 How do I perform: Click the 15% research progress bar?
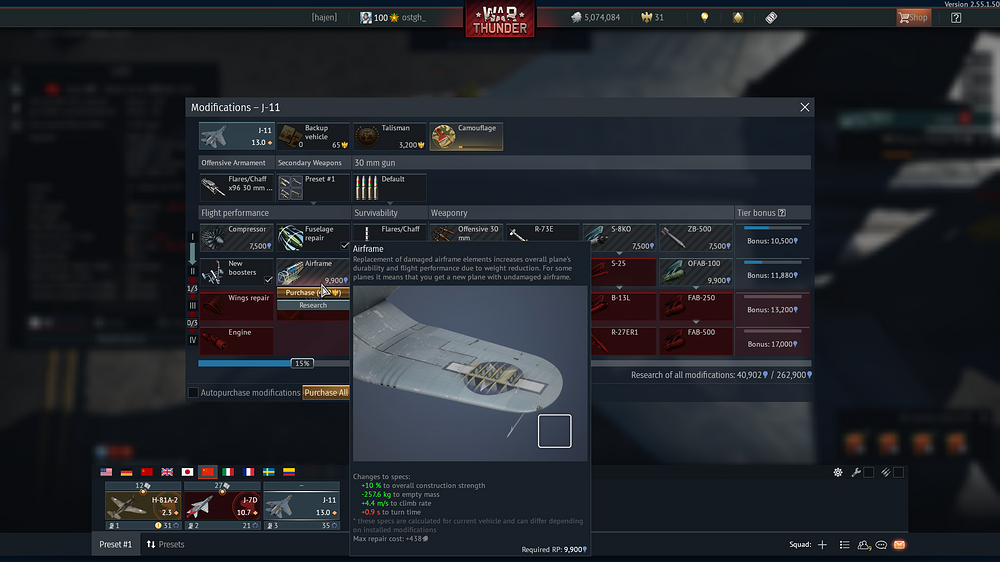coord(302,364)
